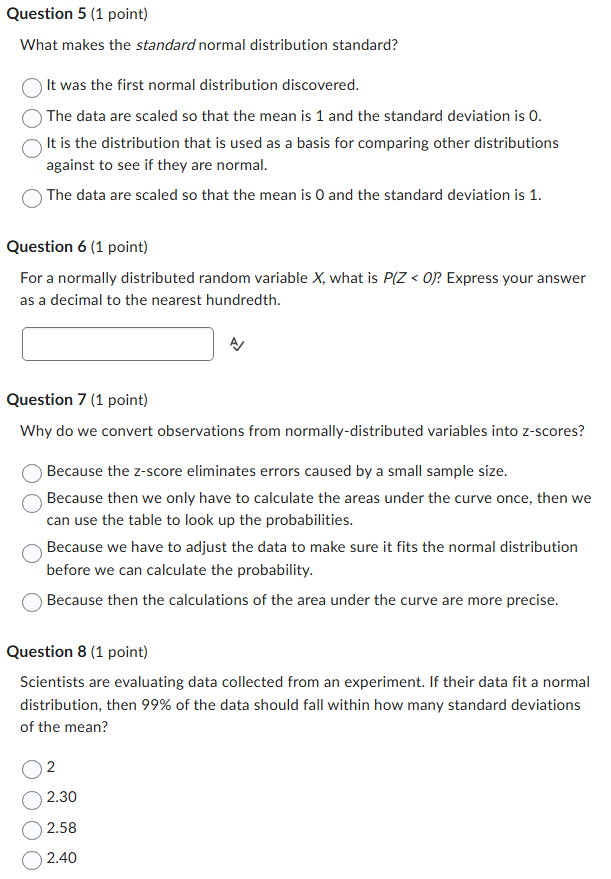
Task: Select the adjust-data-to-fit-distribution answer
Action: click(x=31, y=553)
